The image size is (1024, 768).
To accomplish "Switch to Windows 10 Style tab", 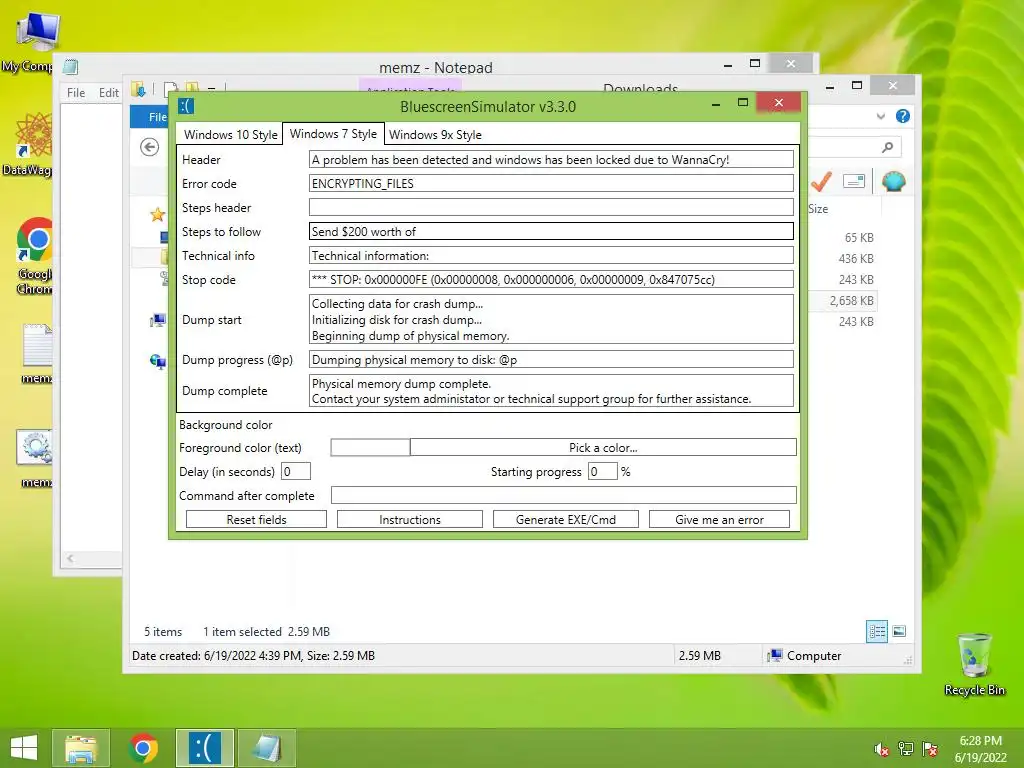I will [231, 135].
